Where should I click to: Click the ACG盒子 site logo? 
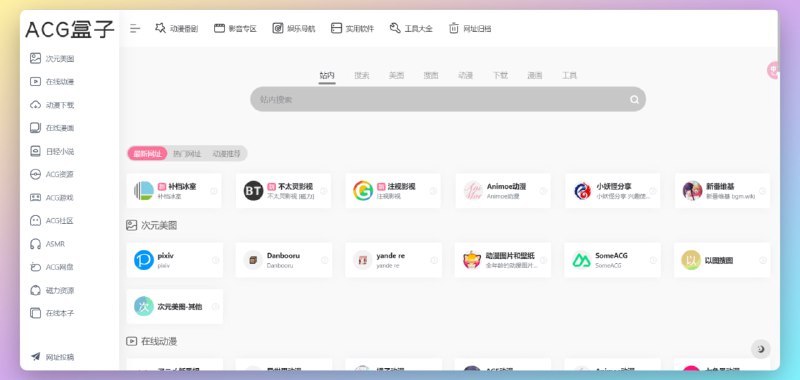point(69,30)
